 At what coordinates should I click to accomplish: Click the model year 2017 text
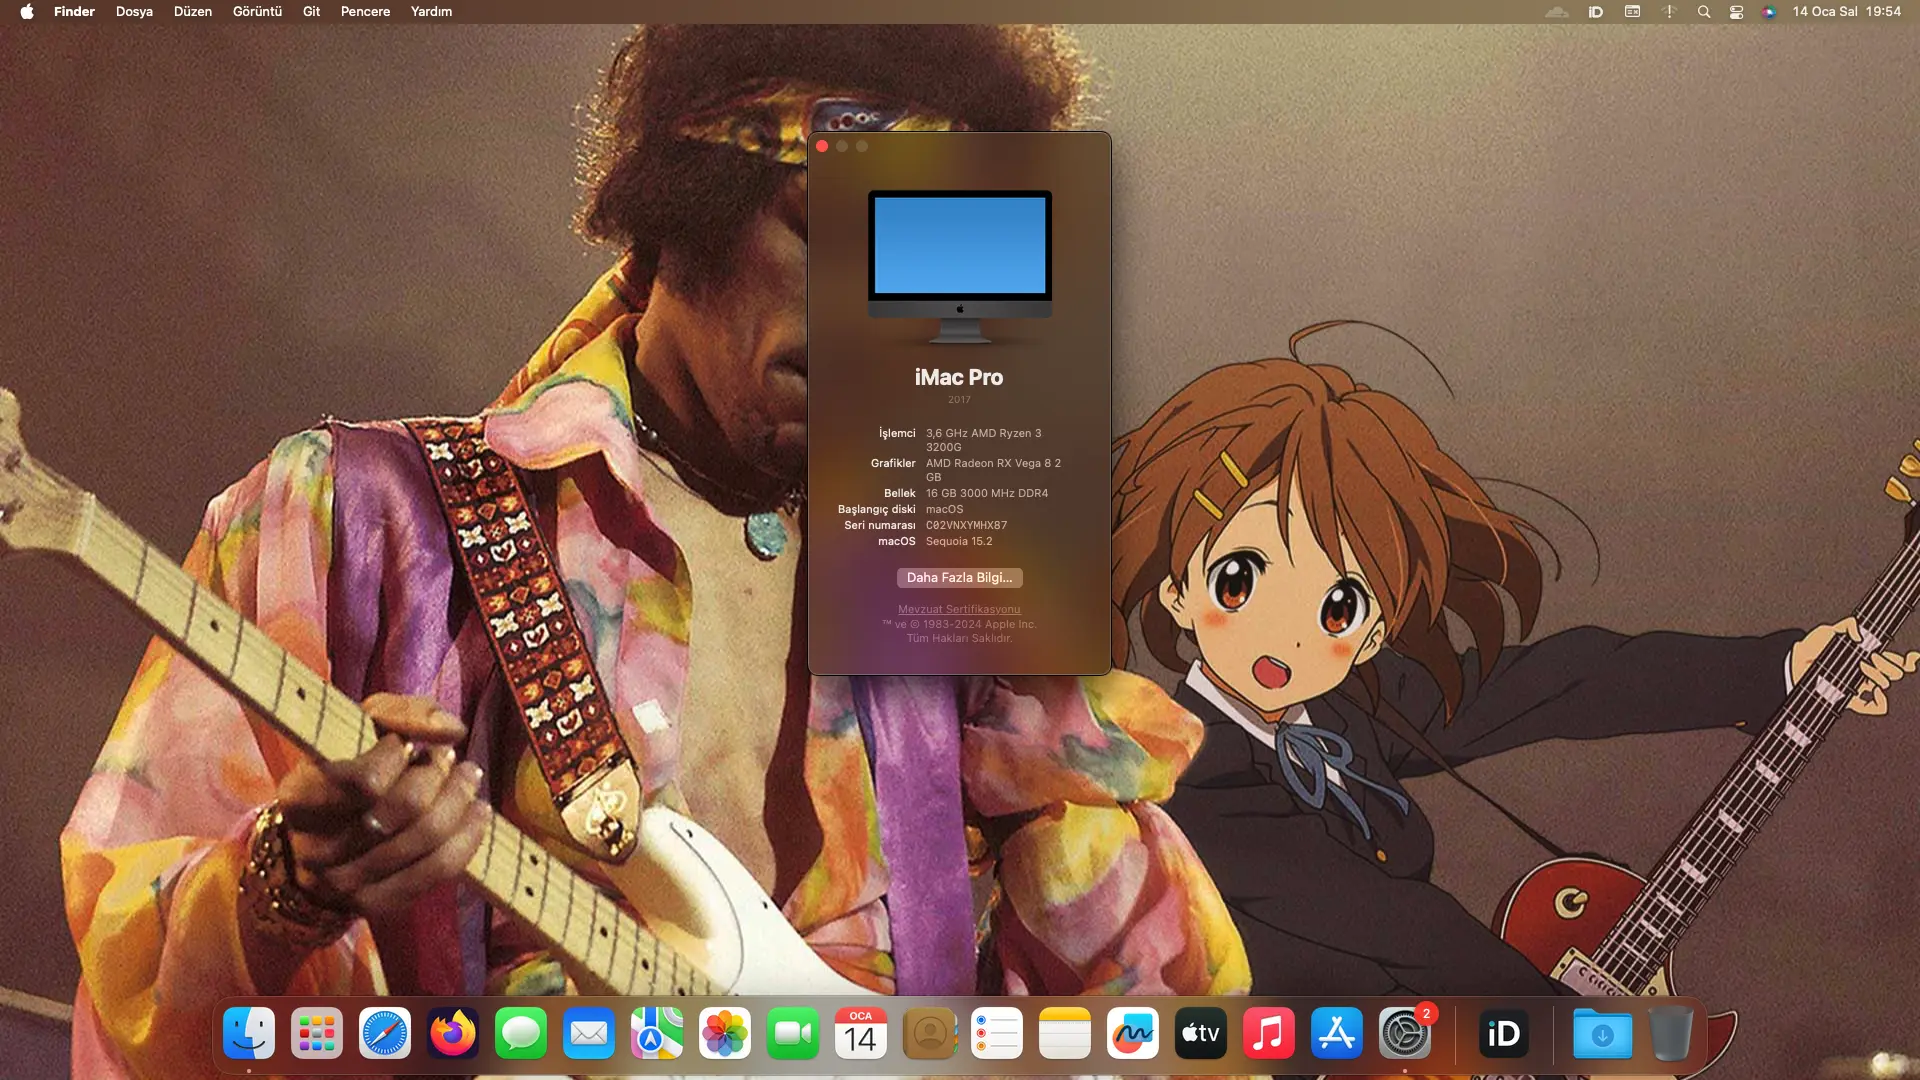959,400
